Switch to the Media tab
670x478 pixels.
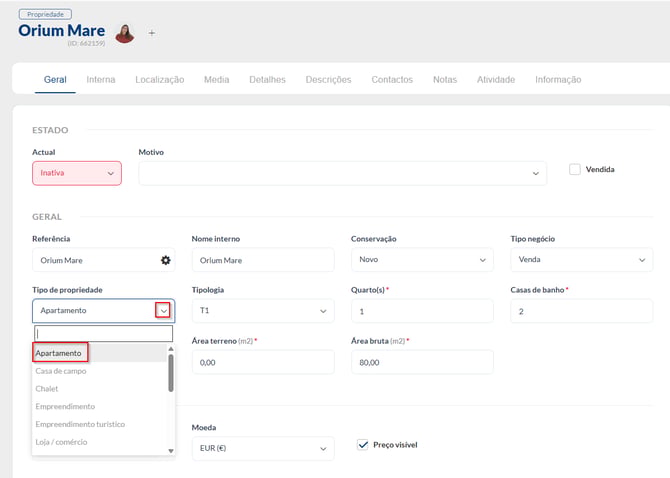click(x=217, y=79)
